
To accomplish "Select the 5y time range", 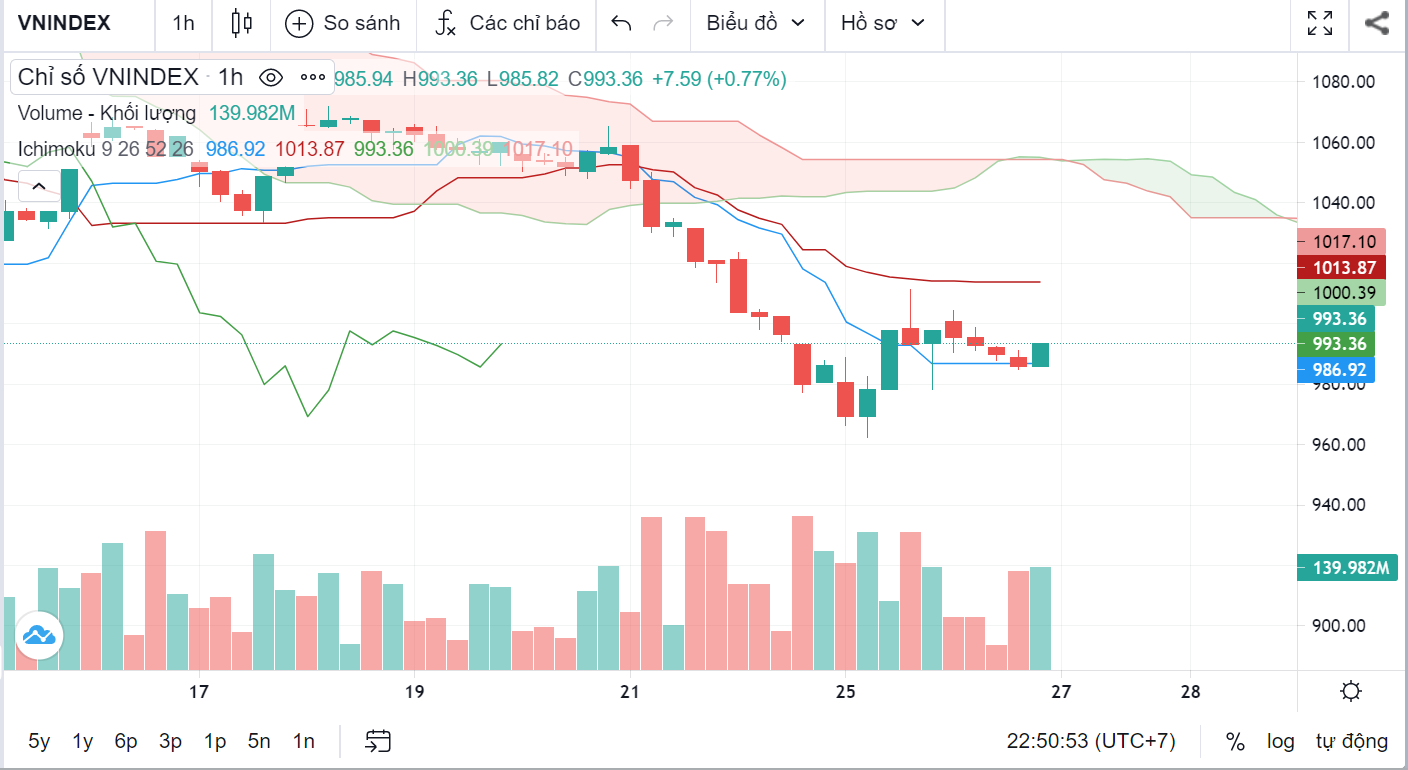I will coord(39,741).
